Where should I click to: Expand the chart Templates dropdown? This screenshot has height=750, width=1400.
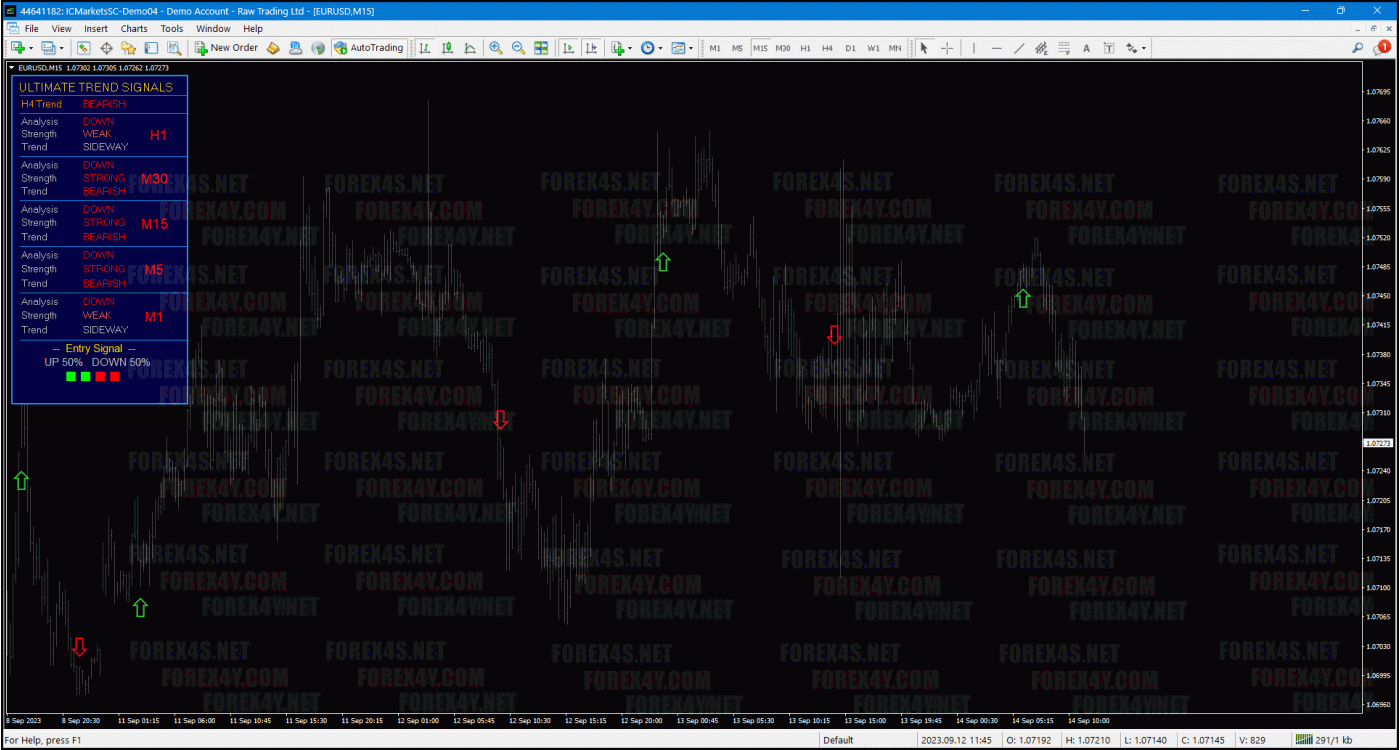pos(690,48)
